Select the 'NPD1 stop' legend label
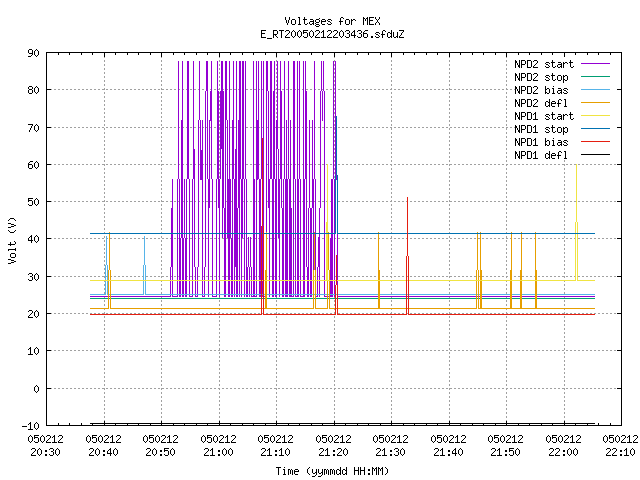Screen dimensions: 640x480 [541, 129]
